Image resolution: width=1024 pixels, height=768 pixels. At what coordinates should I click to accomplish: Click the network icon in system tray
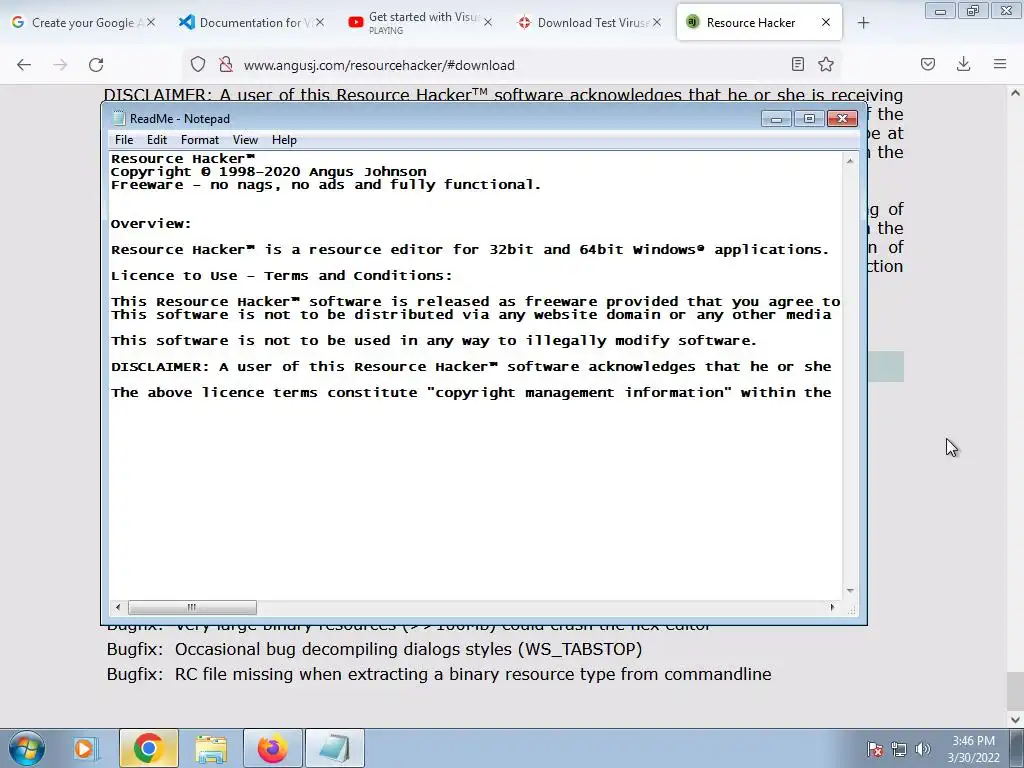[899, 749]
